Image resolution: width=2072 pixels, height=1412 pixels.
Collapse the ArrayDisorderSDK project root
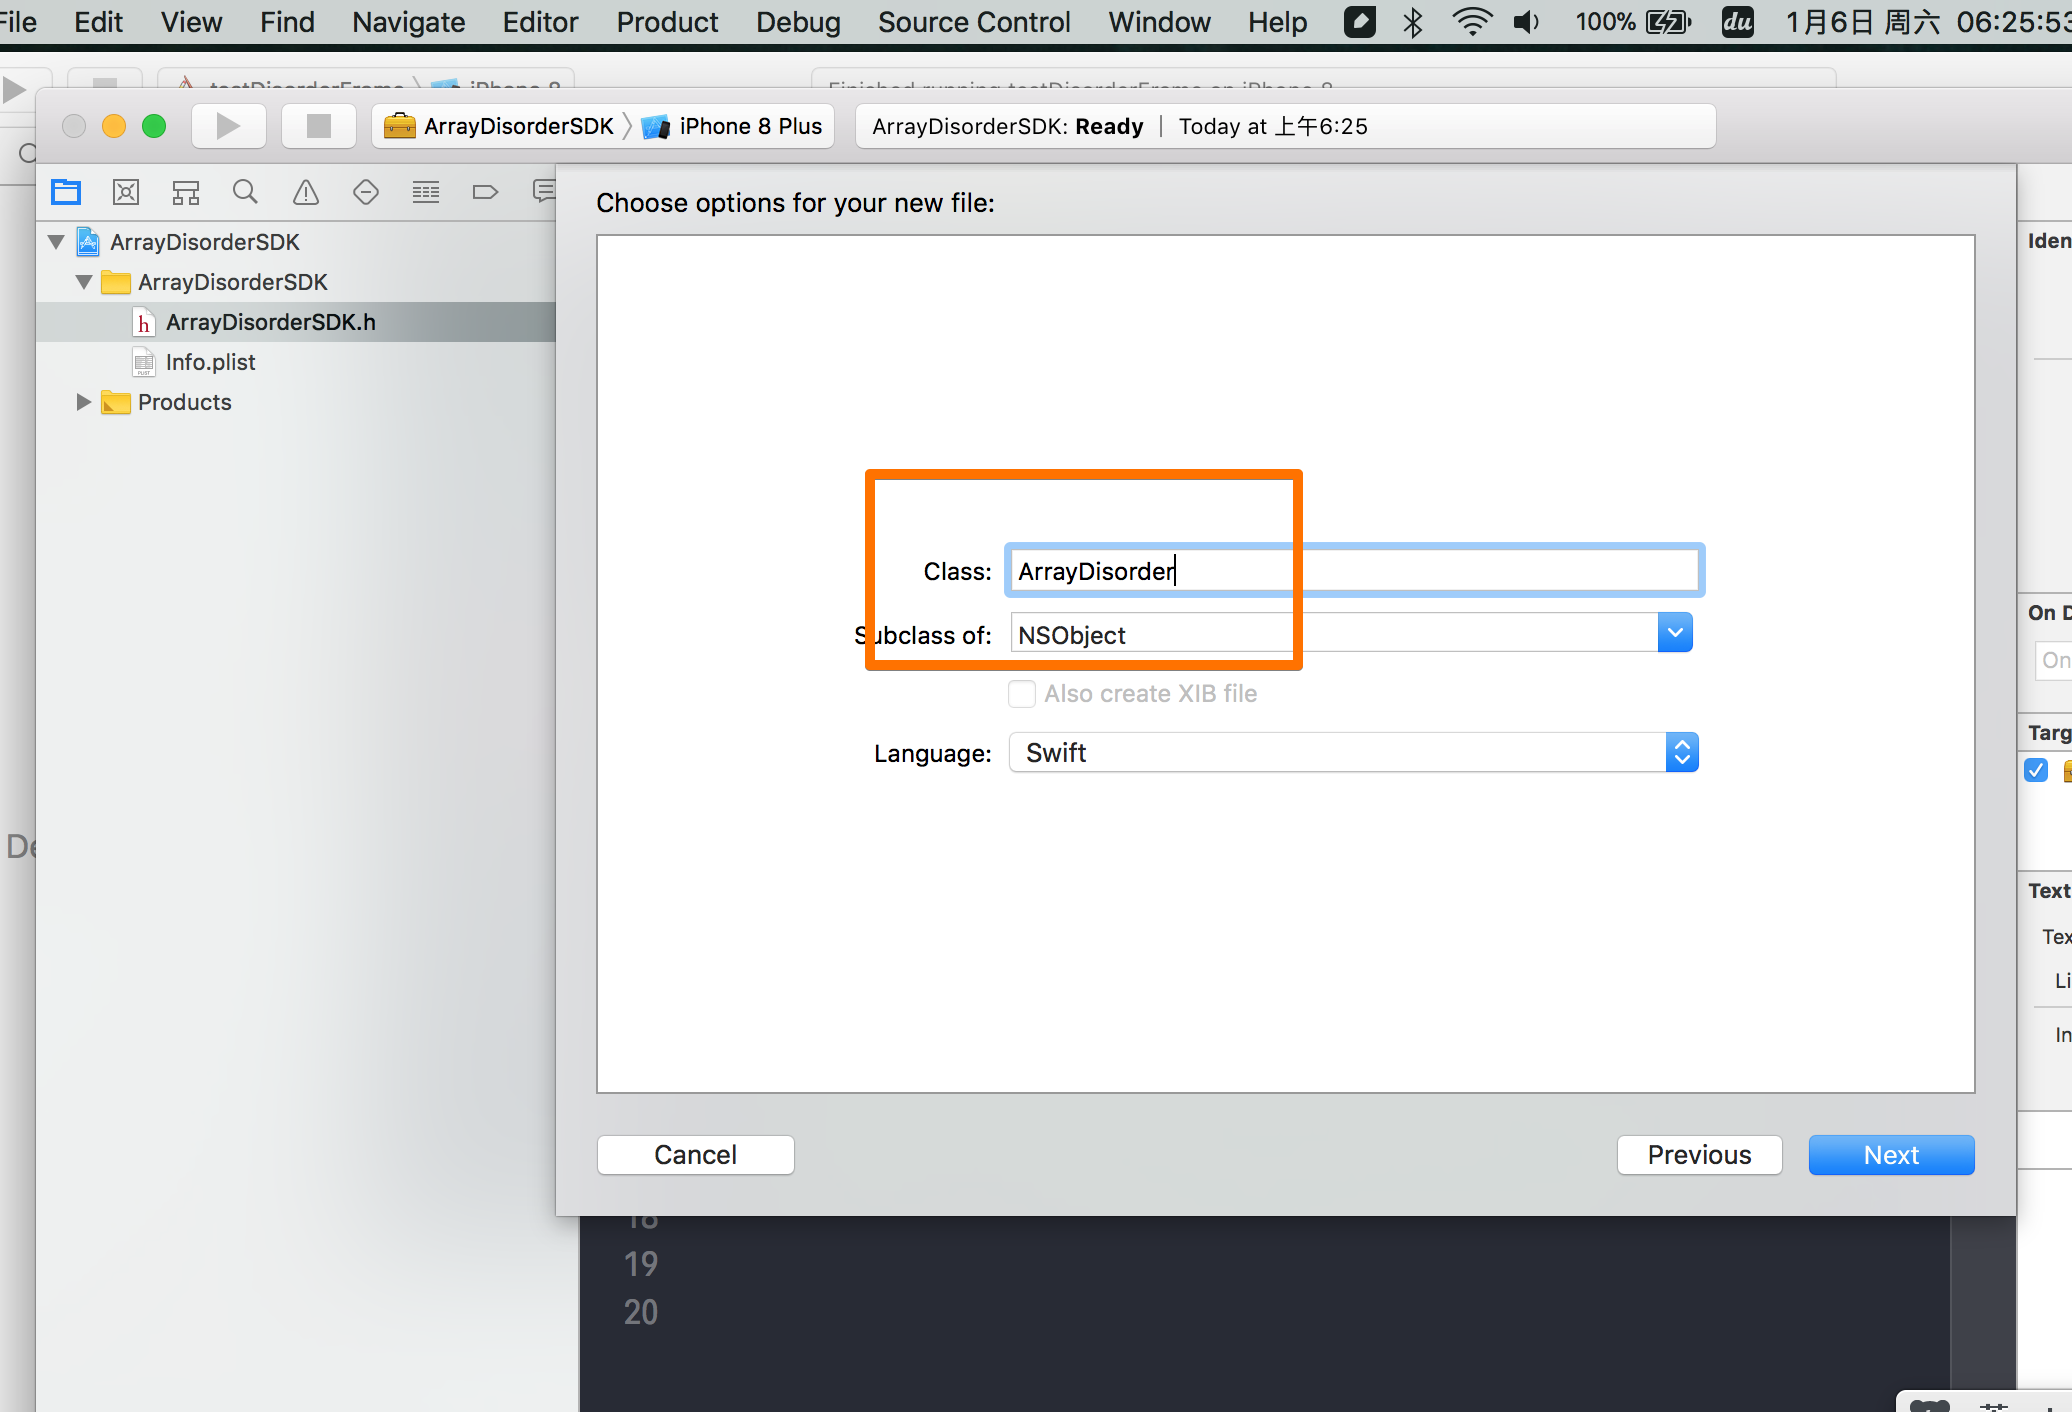pos(56,242)
